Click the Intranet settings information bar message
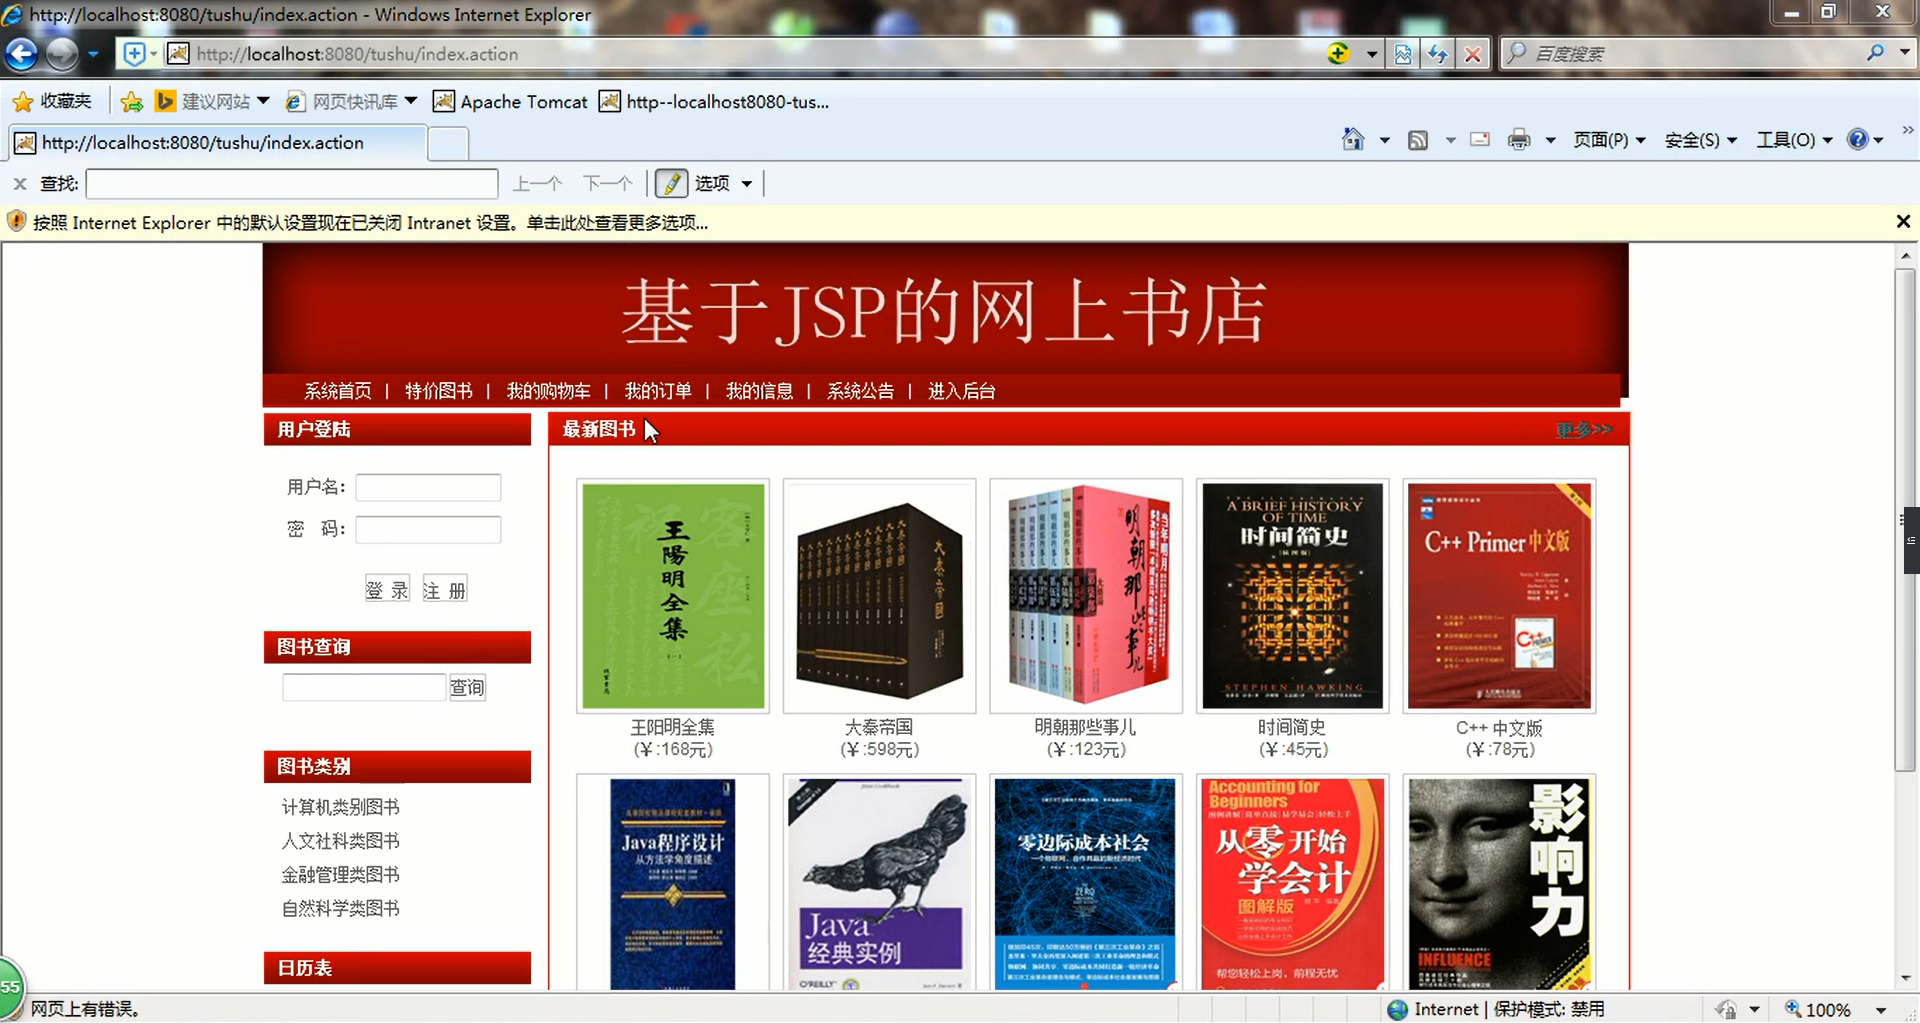Screen dimensions: 1920x1023 [x=370, y=222]
